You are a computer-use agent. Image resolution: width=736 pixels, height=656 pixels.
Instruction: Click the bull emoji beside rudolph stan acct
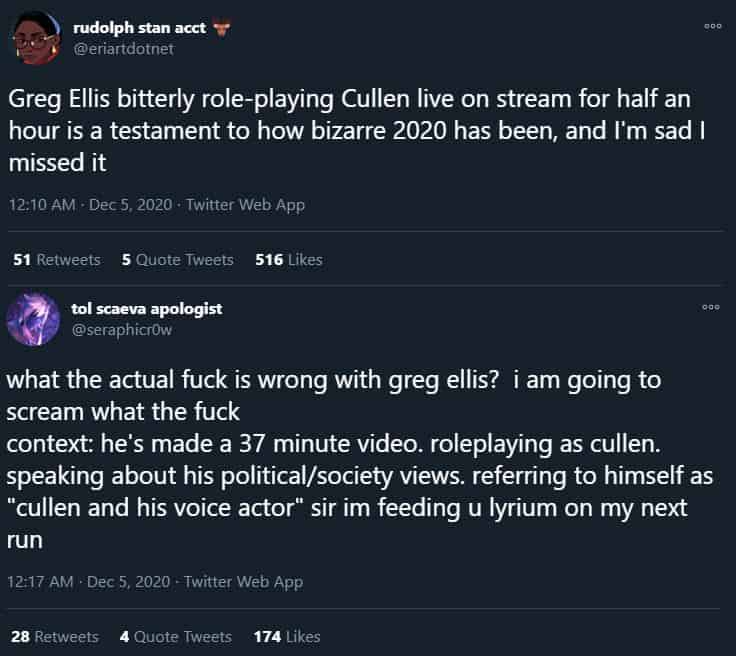tap(221, 28)
